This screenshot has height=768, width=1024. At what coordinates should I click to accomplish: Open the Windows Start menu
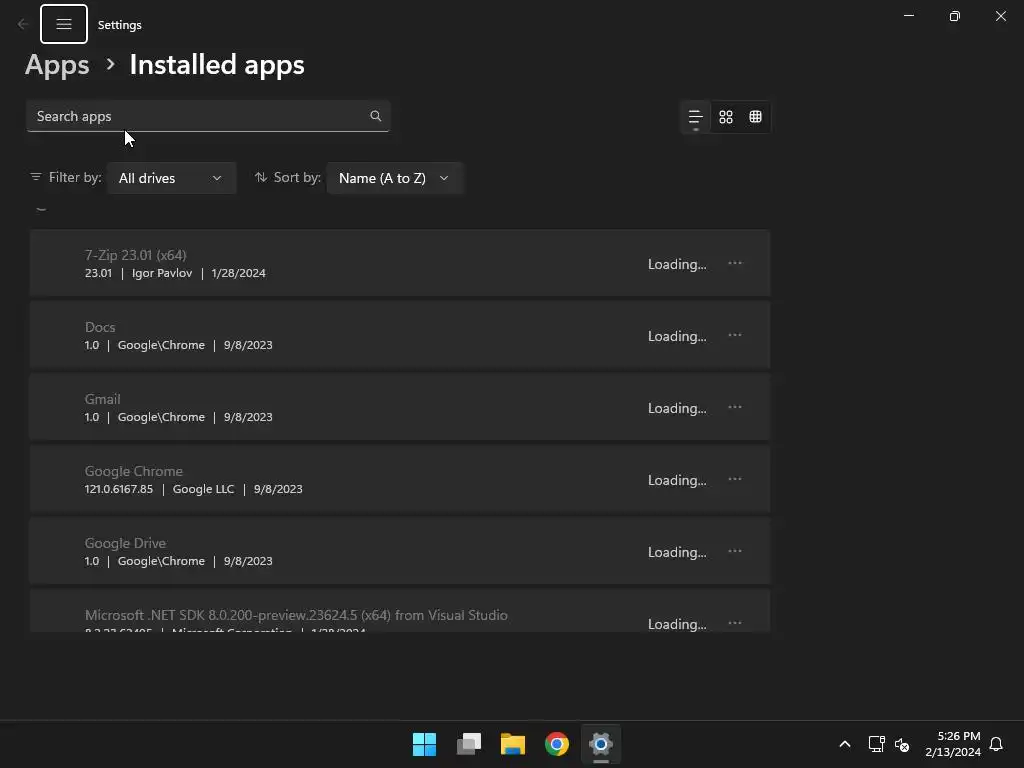424,744
